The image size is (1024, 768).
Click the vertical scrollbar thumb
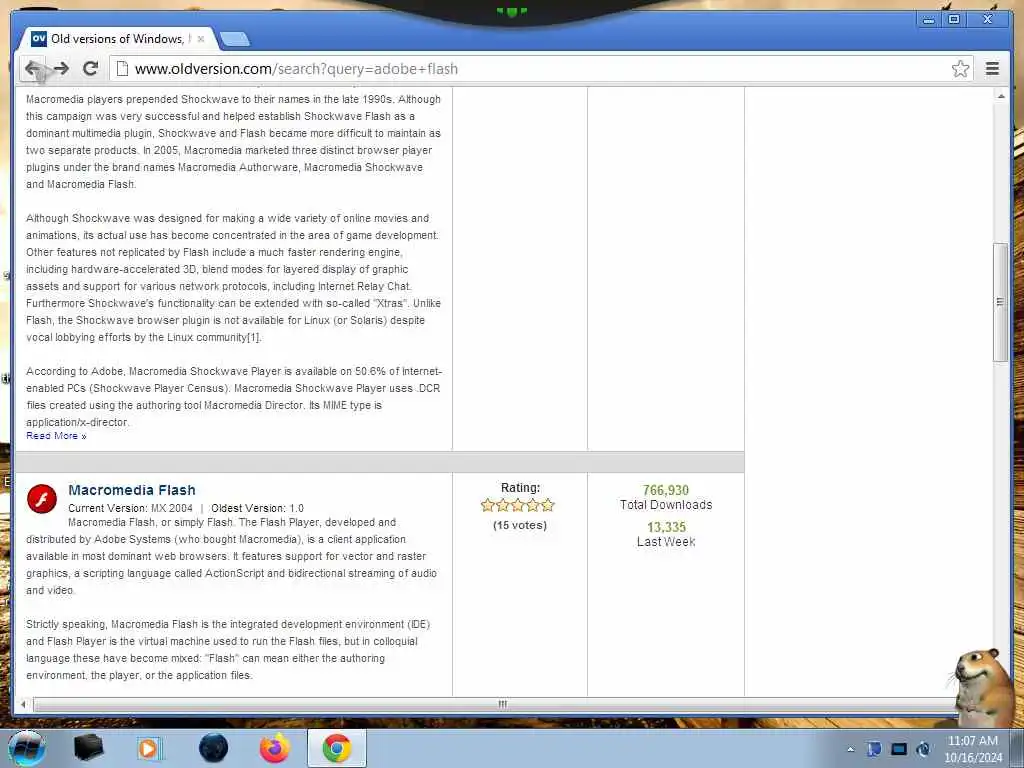point(1000,302)
